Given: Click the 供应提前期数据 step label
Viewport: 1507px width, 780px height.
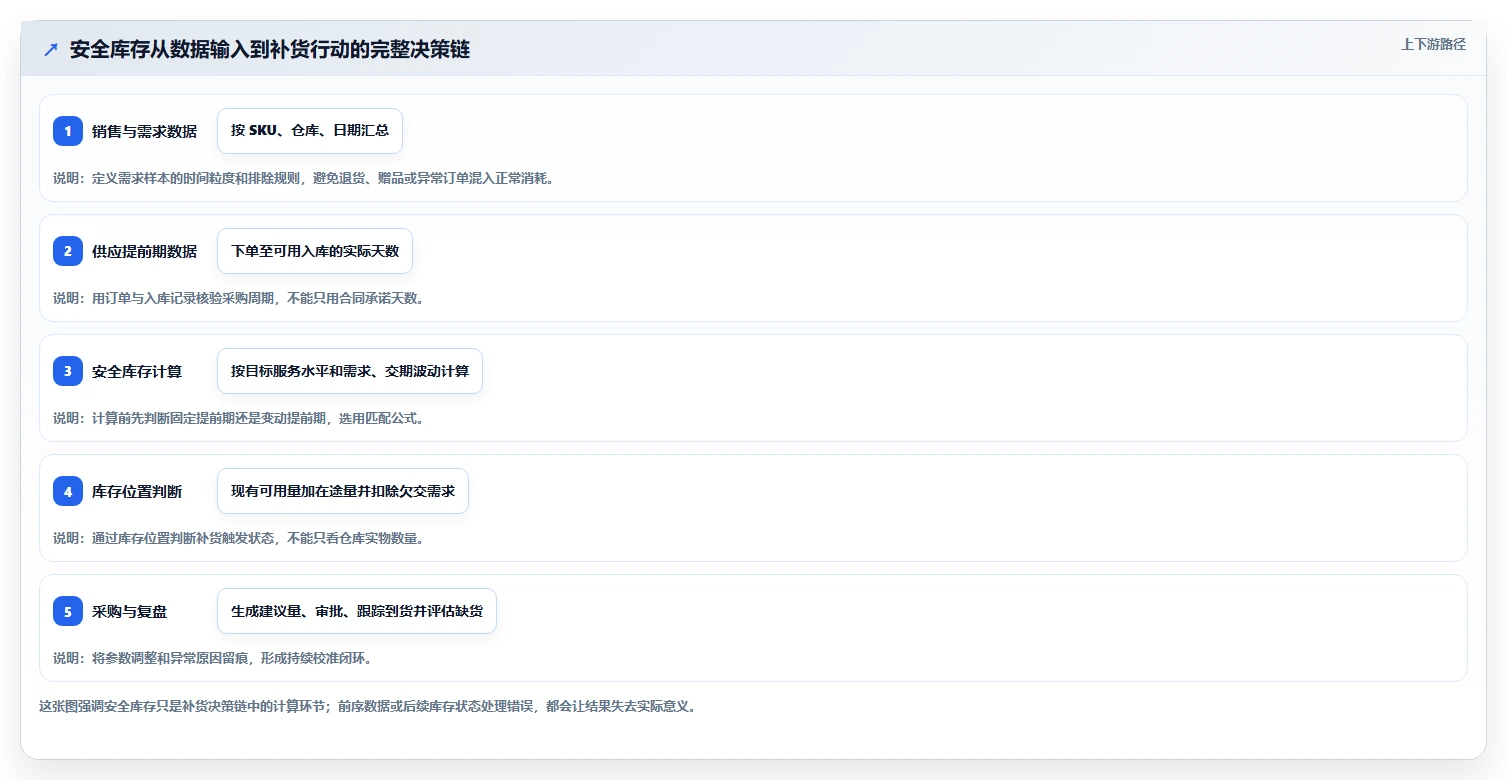Looking at the screenshot, I should tap(144, 251).
